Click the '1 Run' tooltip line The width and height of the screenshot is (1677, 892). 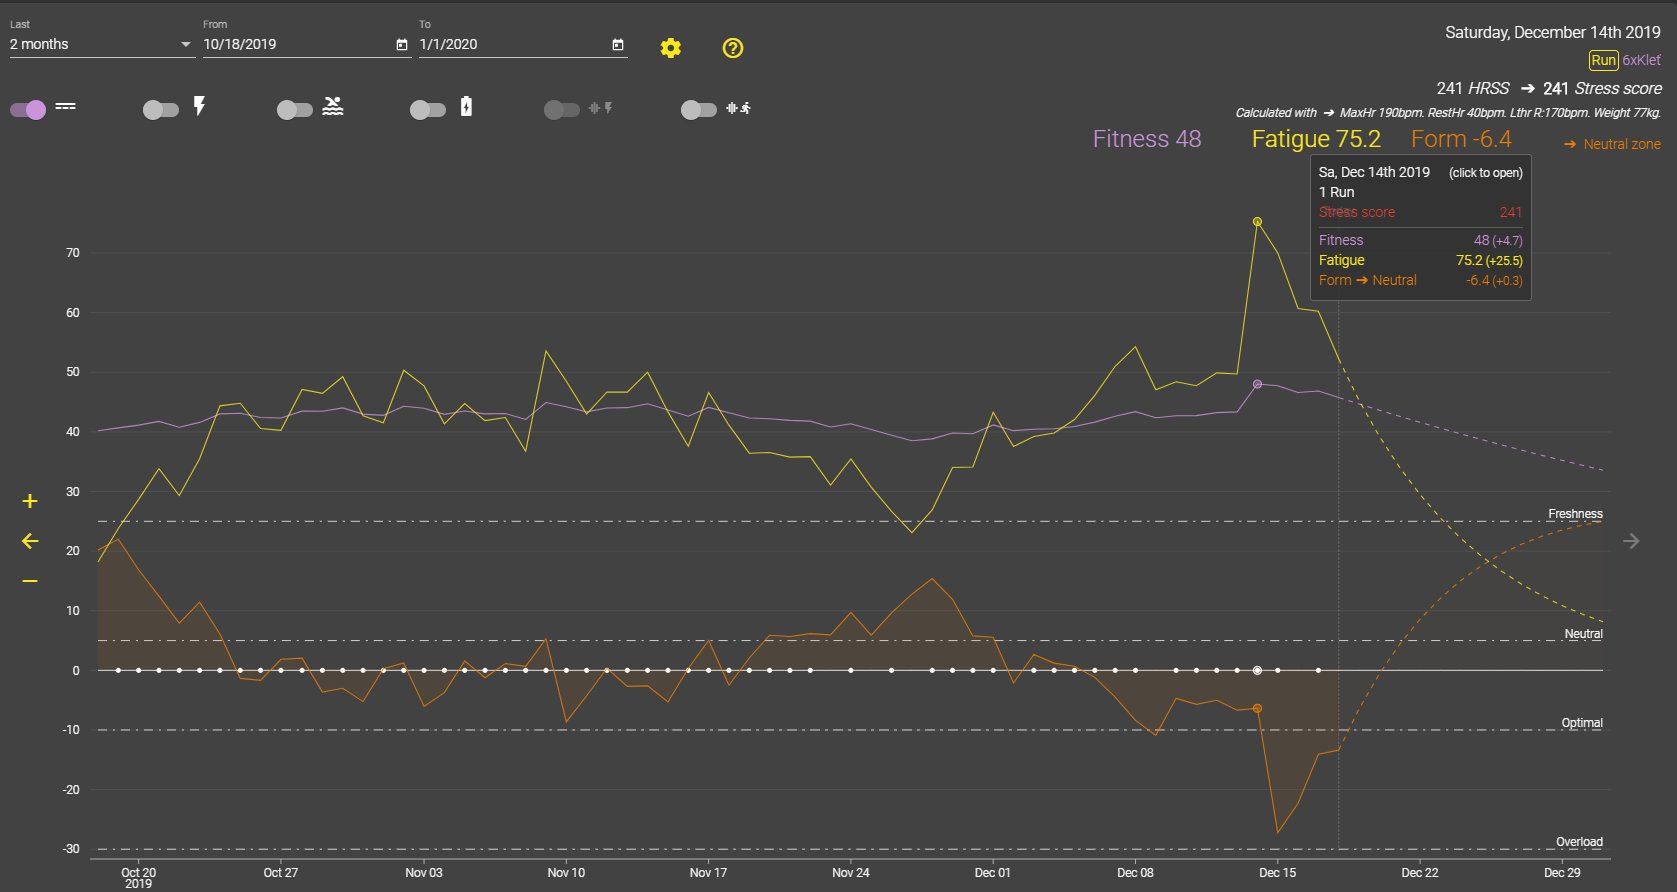[1336, 192]
